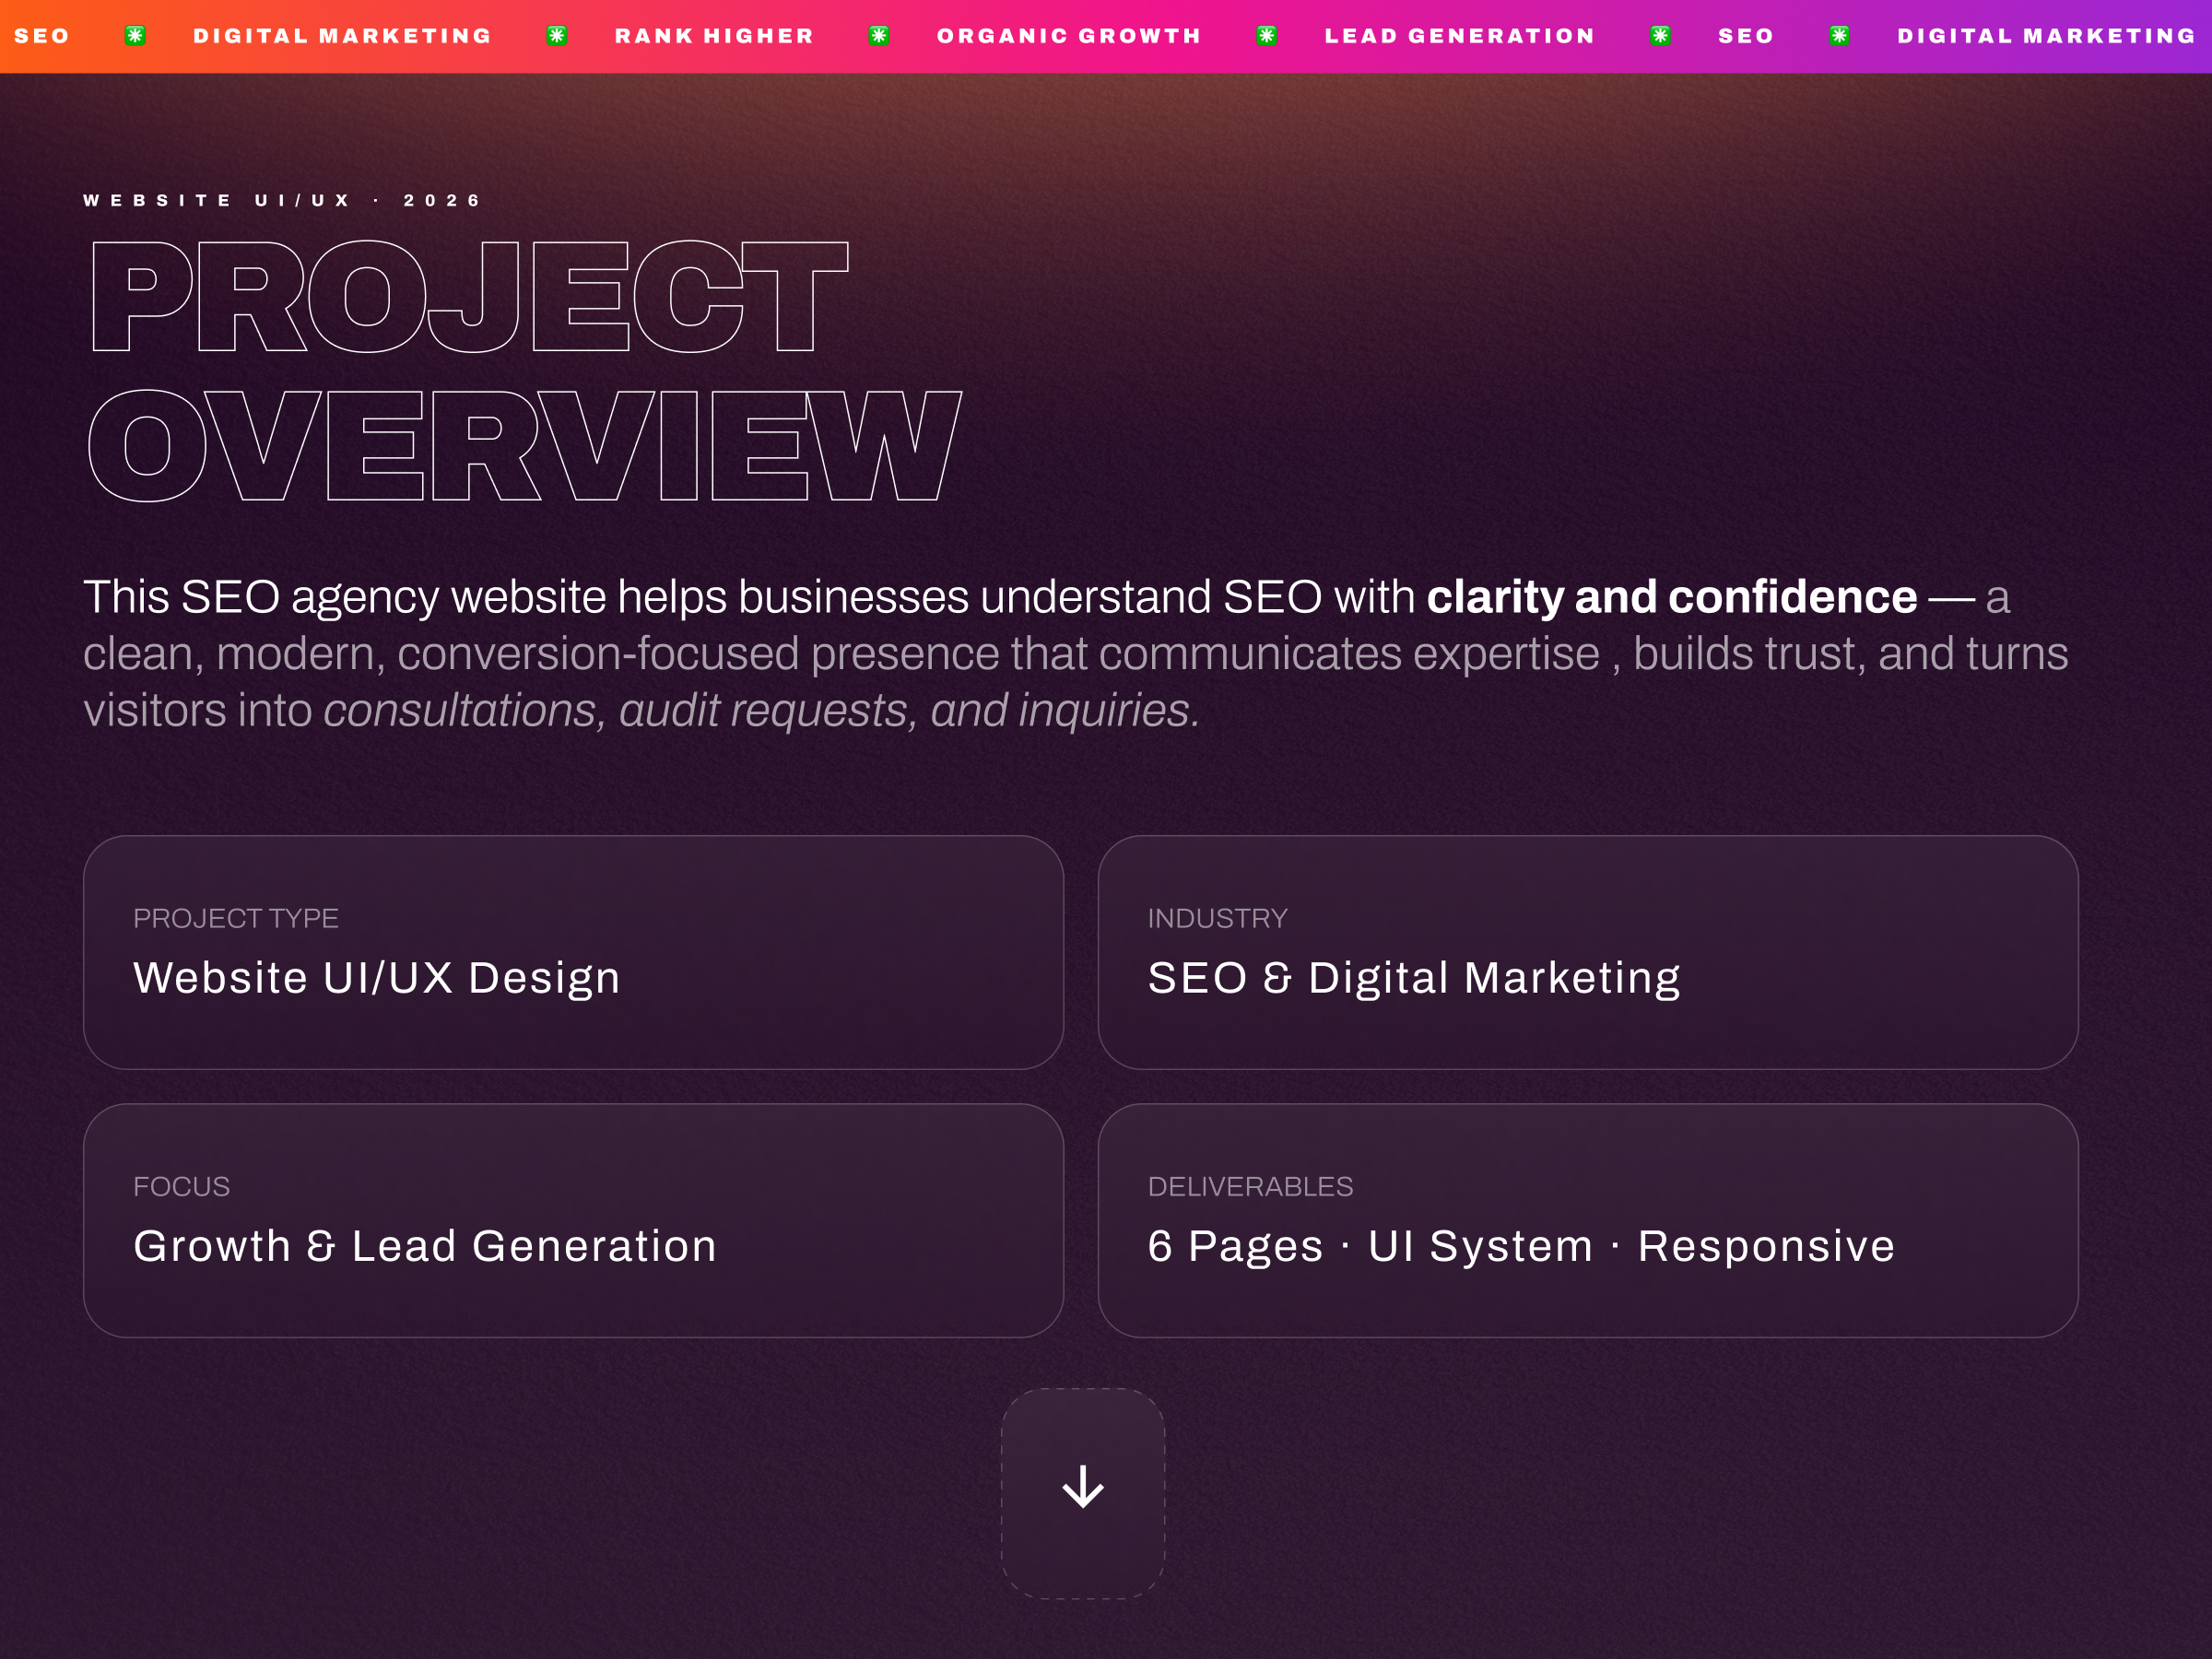Click the Deliverables card

1588,1220
